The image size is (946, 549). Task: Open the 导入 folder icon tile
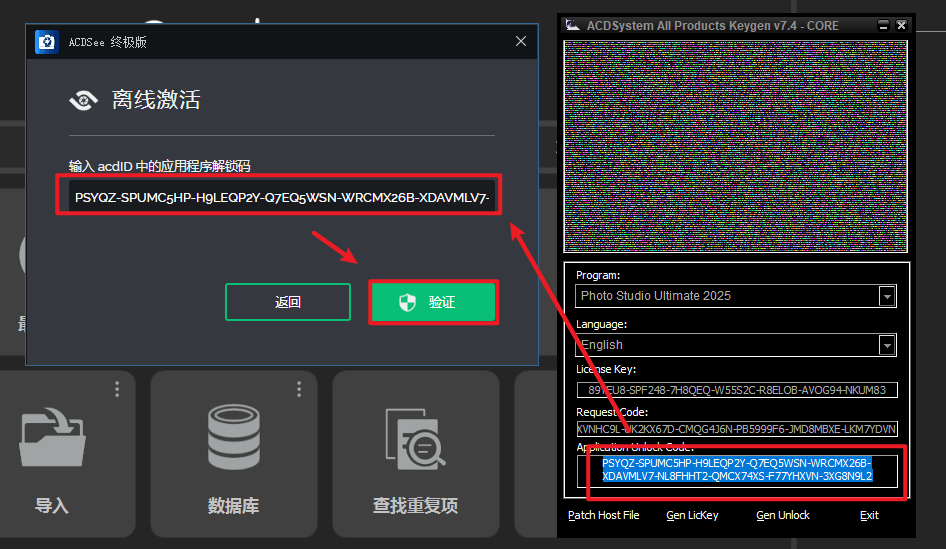[51, 442]
